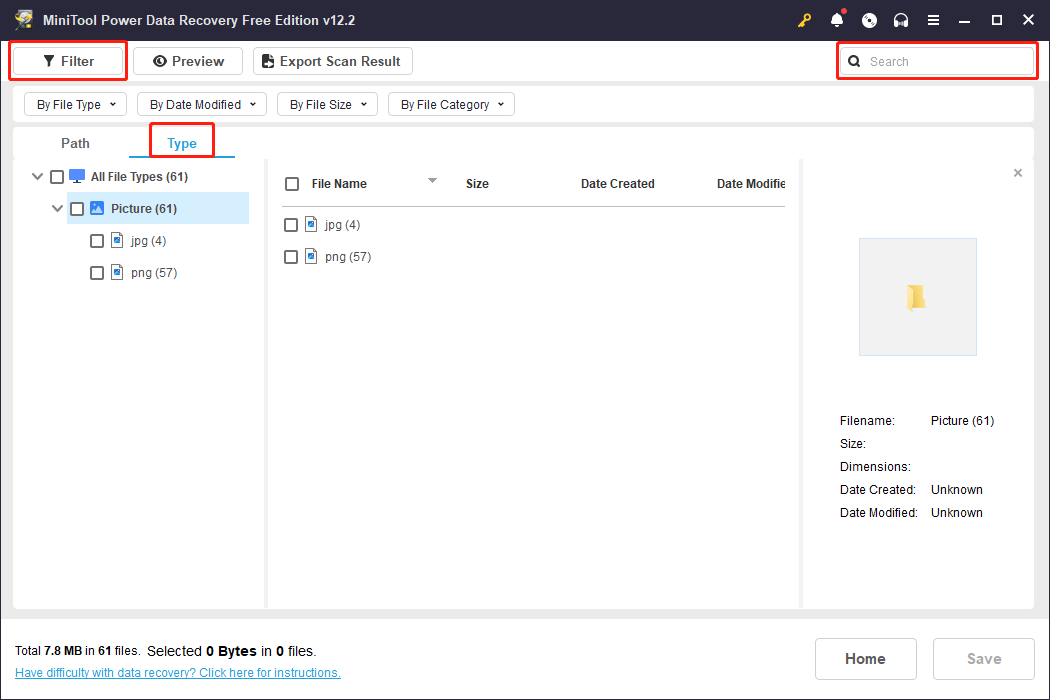Sort by the Date Created column header
Screen dimensions: 1050x700
pyautogui.click(x=617, y=184)
